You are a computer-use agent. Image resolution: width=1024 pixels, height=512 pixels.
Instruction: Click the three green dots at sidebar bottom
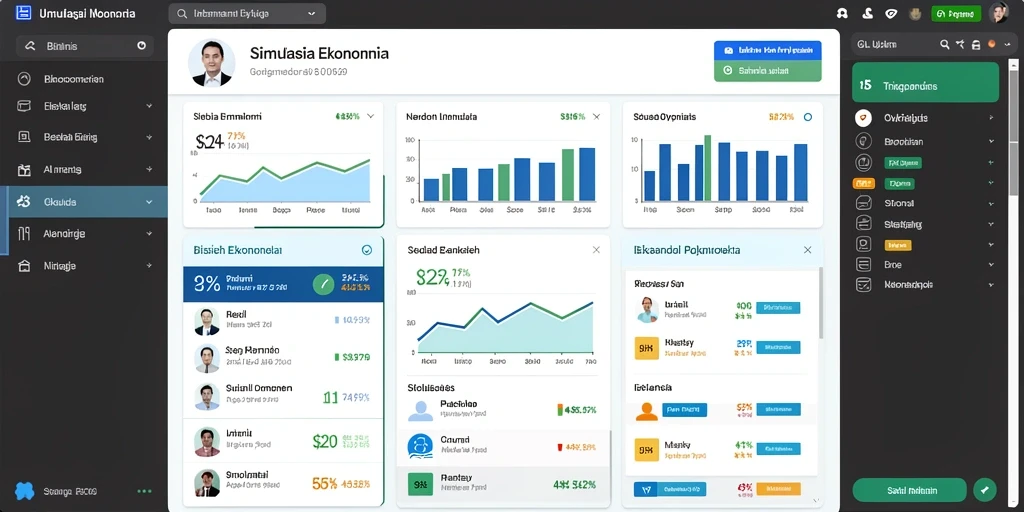tap(144, 491)
